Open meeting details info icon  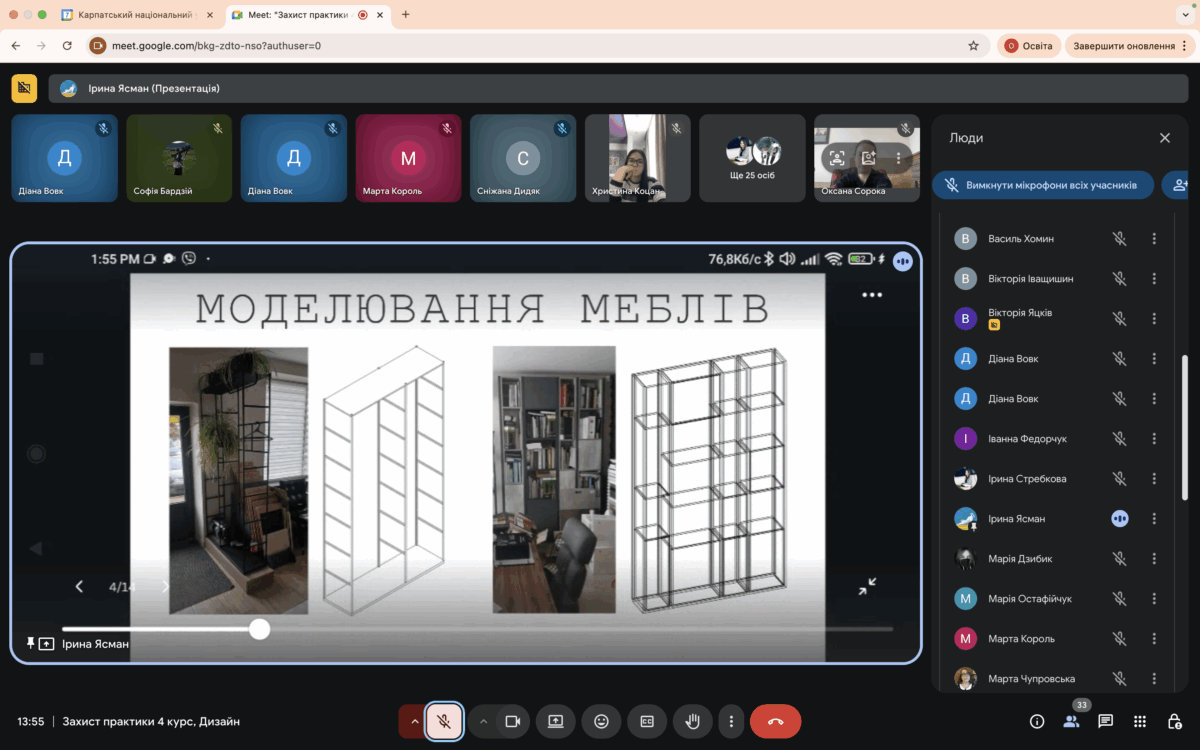(x=1037, y=721)
